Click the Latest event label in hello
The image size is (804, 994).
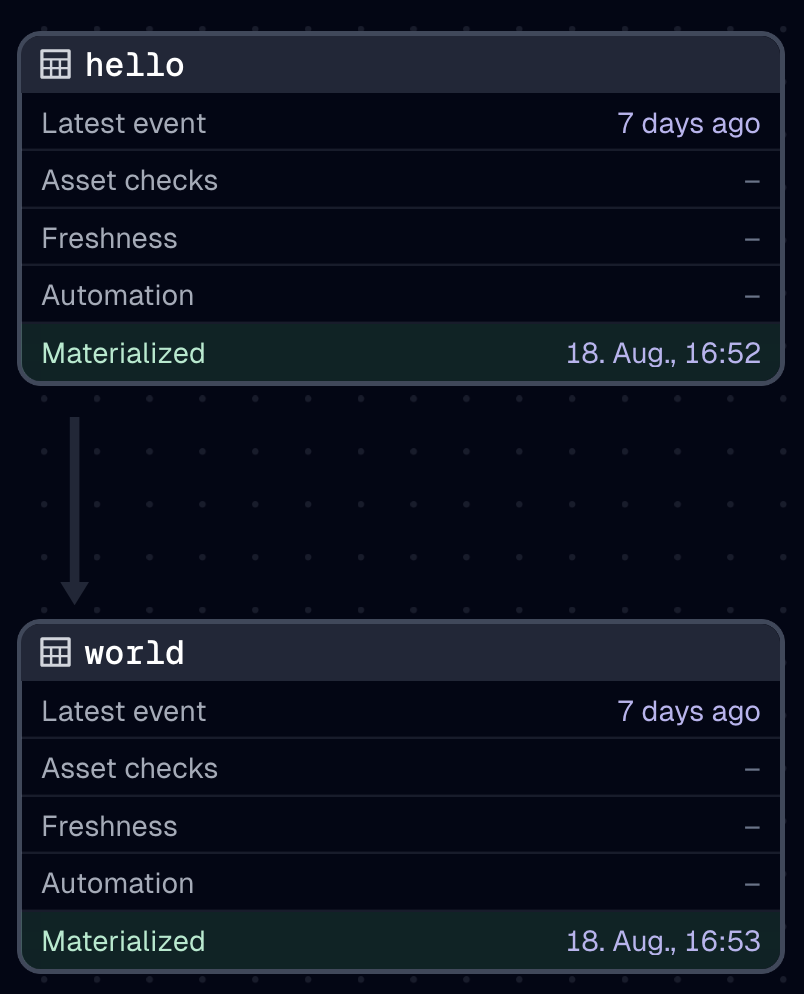(124, 124)
